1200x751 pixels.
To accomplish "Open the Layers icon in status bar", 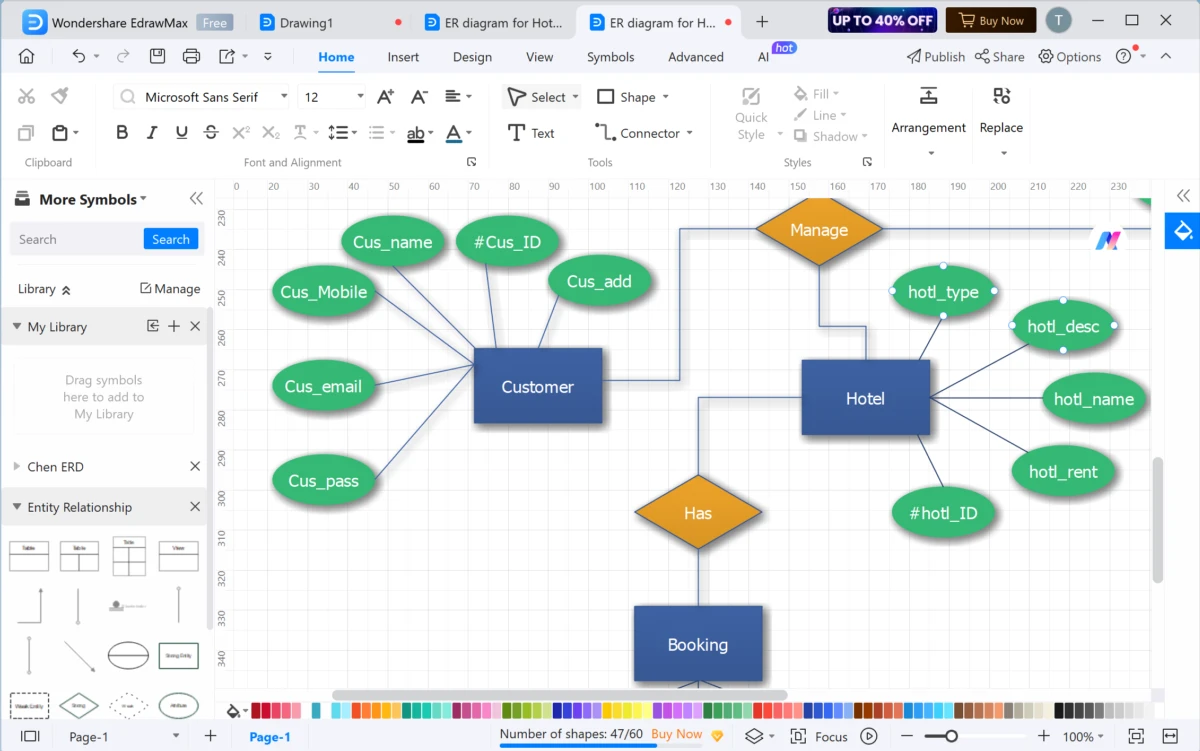I will (754, 736).
